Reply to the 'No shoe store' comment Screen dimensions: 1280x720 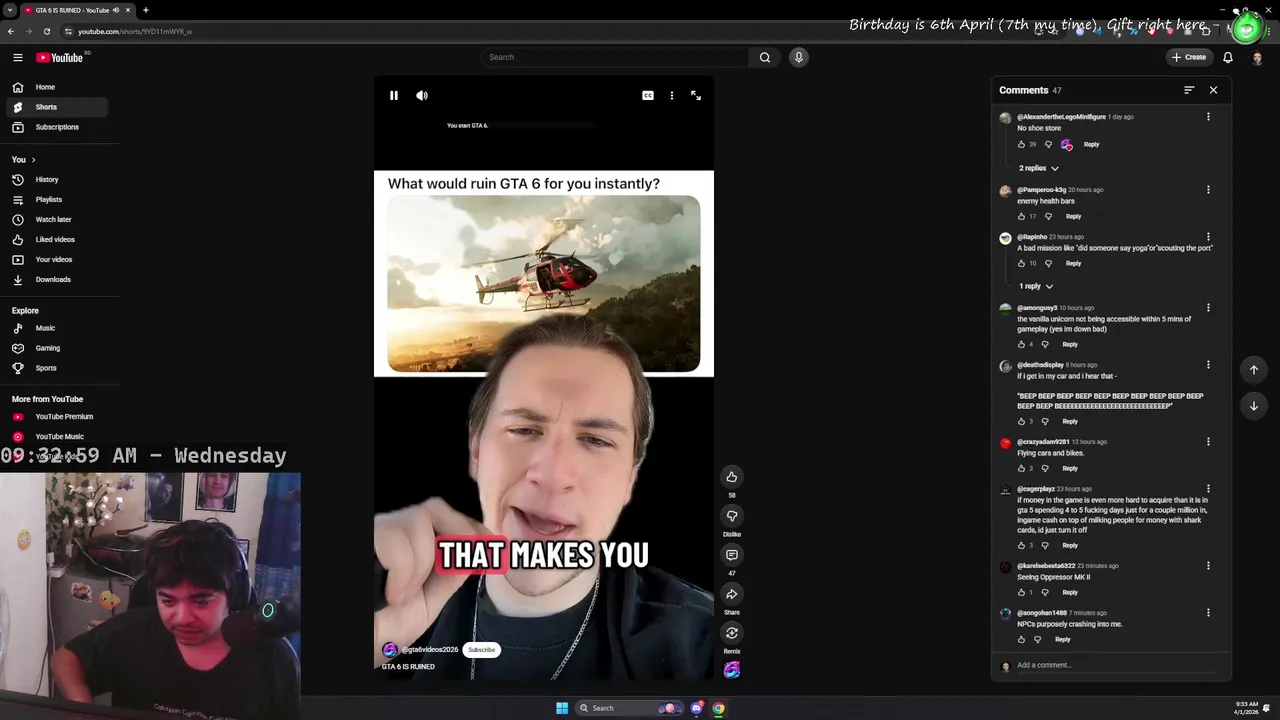click(x=1091, y=145)
